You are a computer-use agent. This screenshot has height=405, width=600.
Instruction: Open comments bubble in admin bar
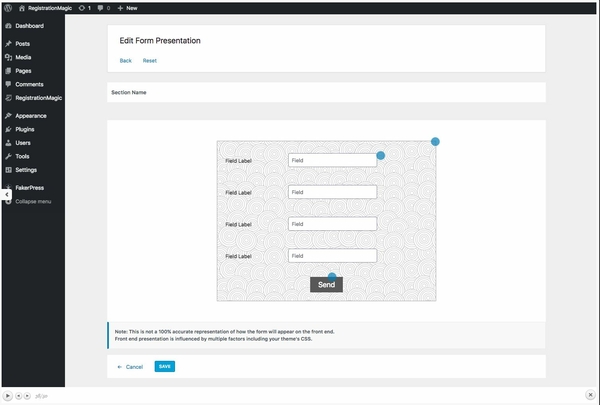click(104, 7)
